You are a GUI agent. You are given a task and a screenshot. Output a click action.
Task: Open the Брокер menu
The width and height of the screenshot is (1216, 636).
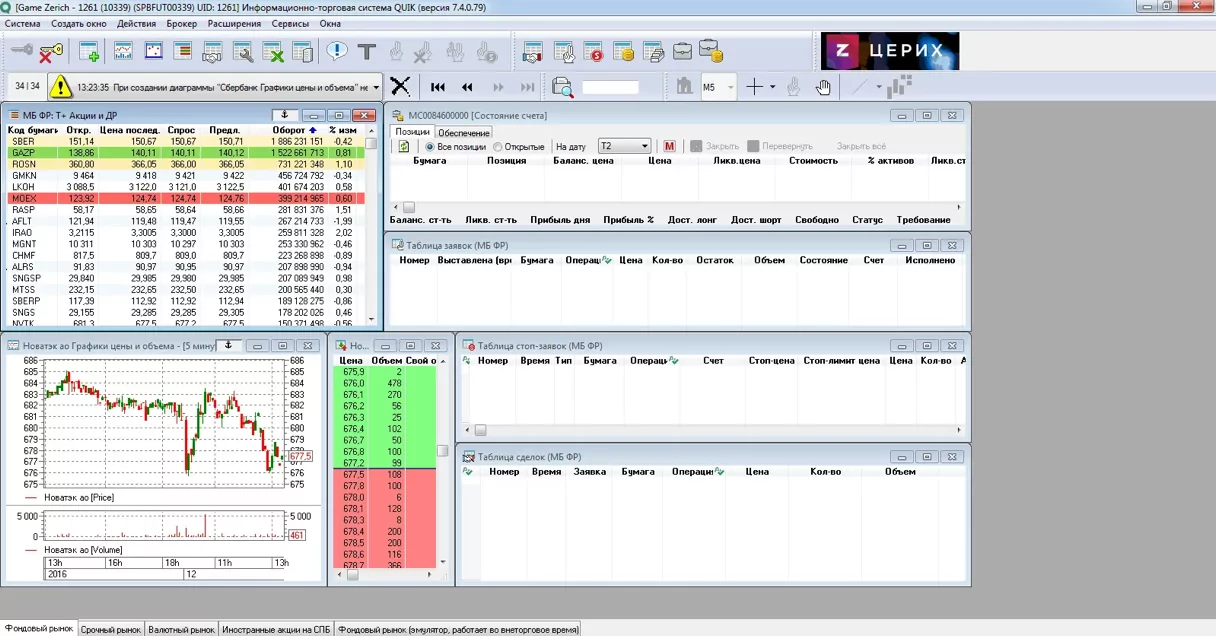(181, 23)
